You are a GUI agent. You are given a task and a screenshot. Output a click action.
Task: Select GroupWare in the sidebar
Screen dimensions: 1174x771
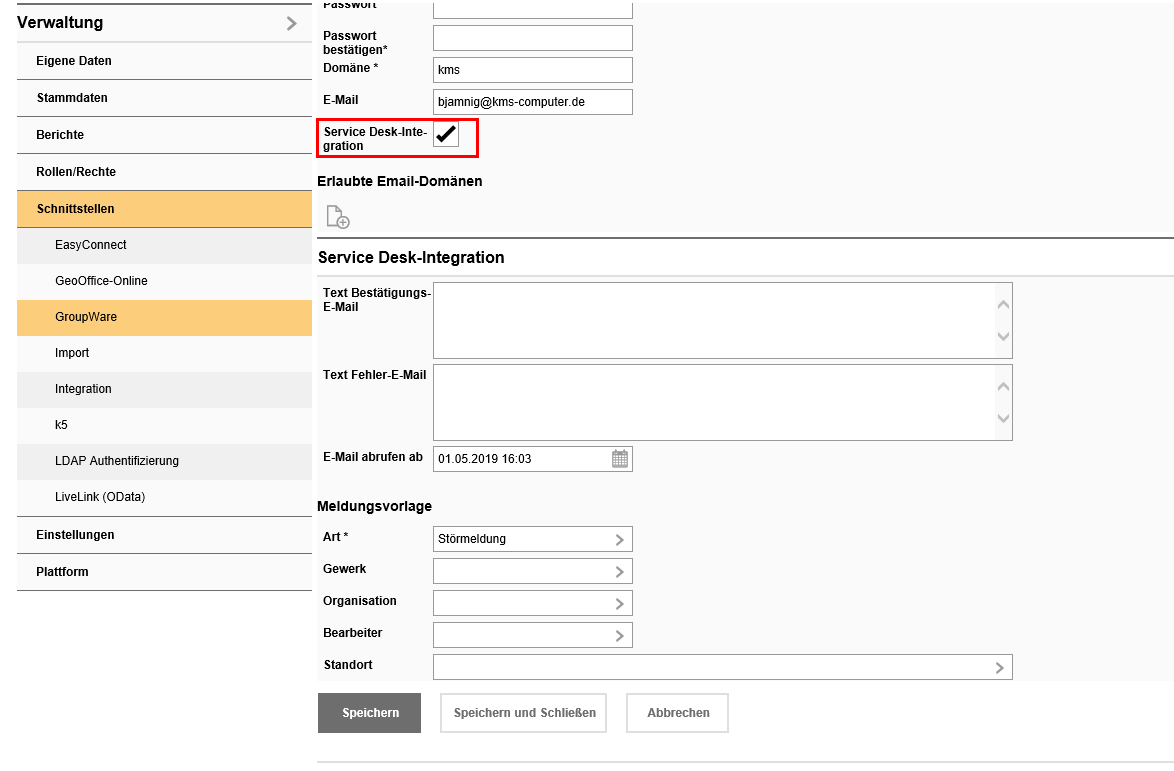(x=164, y=317)
